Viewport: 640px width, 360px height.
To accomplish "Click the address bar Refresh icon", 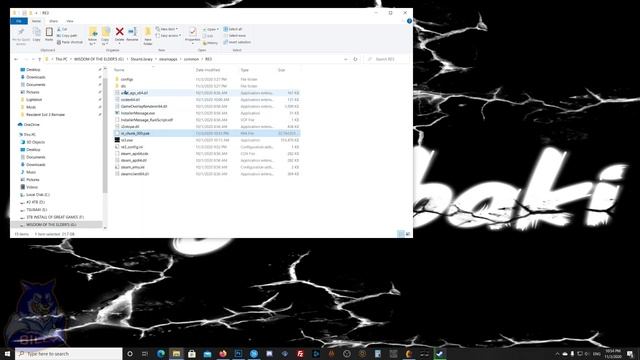I will [x=355, y=59].
